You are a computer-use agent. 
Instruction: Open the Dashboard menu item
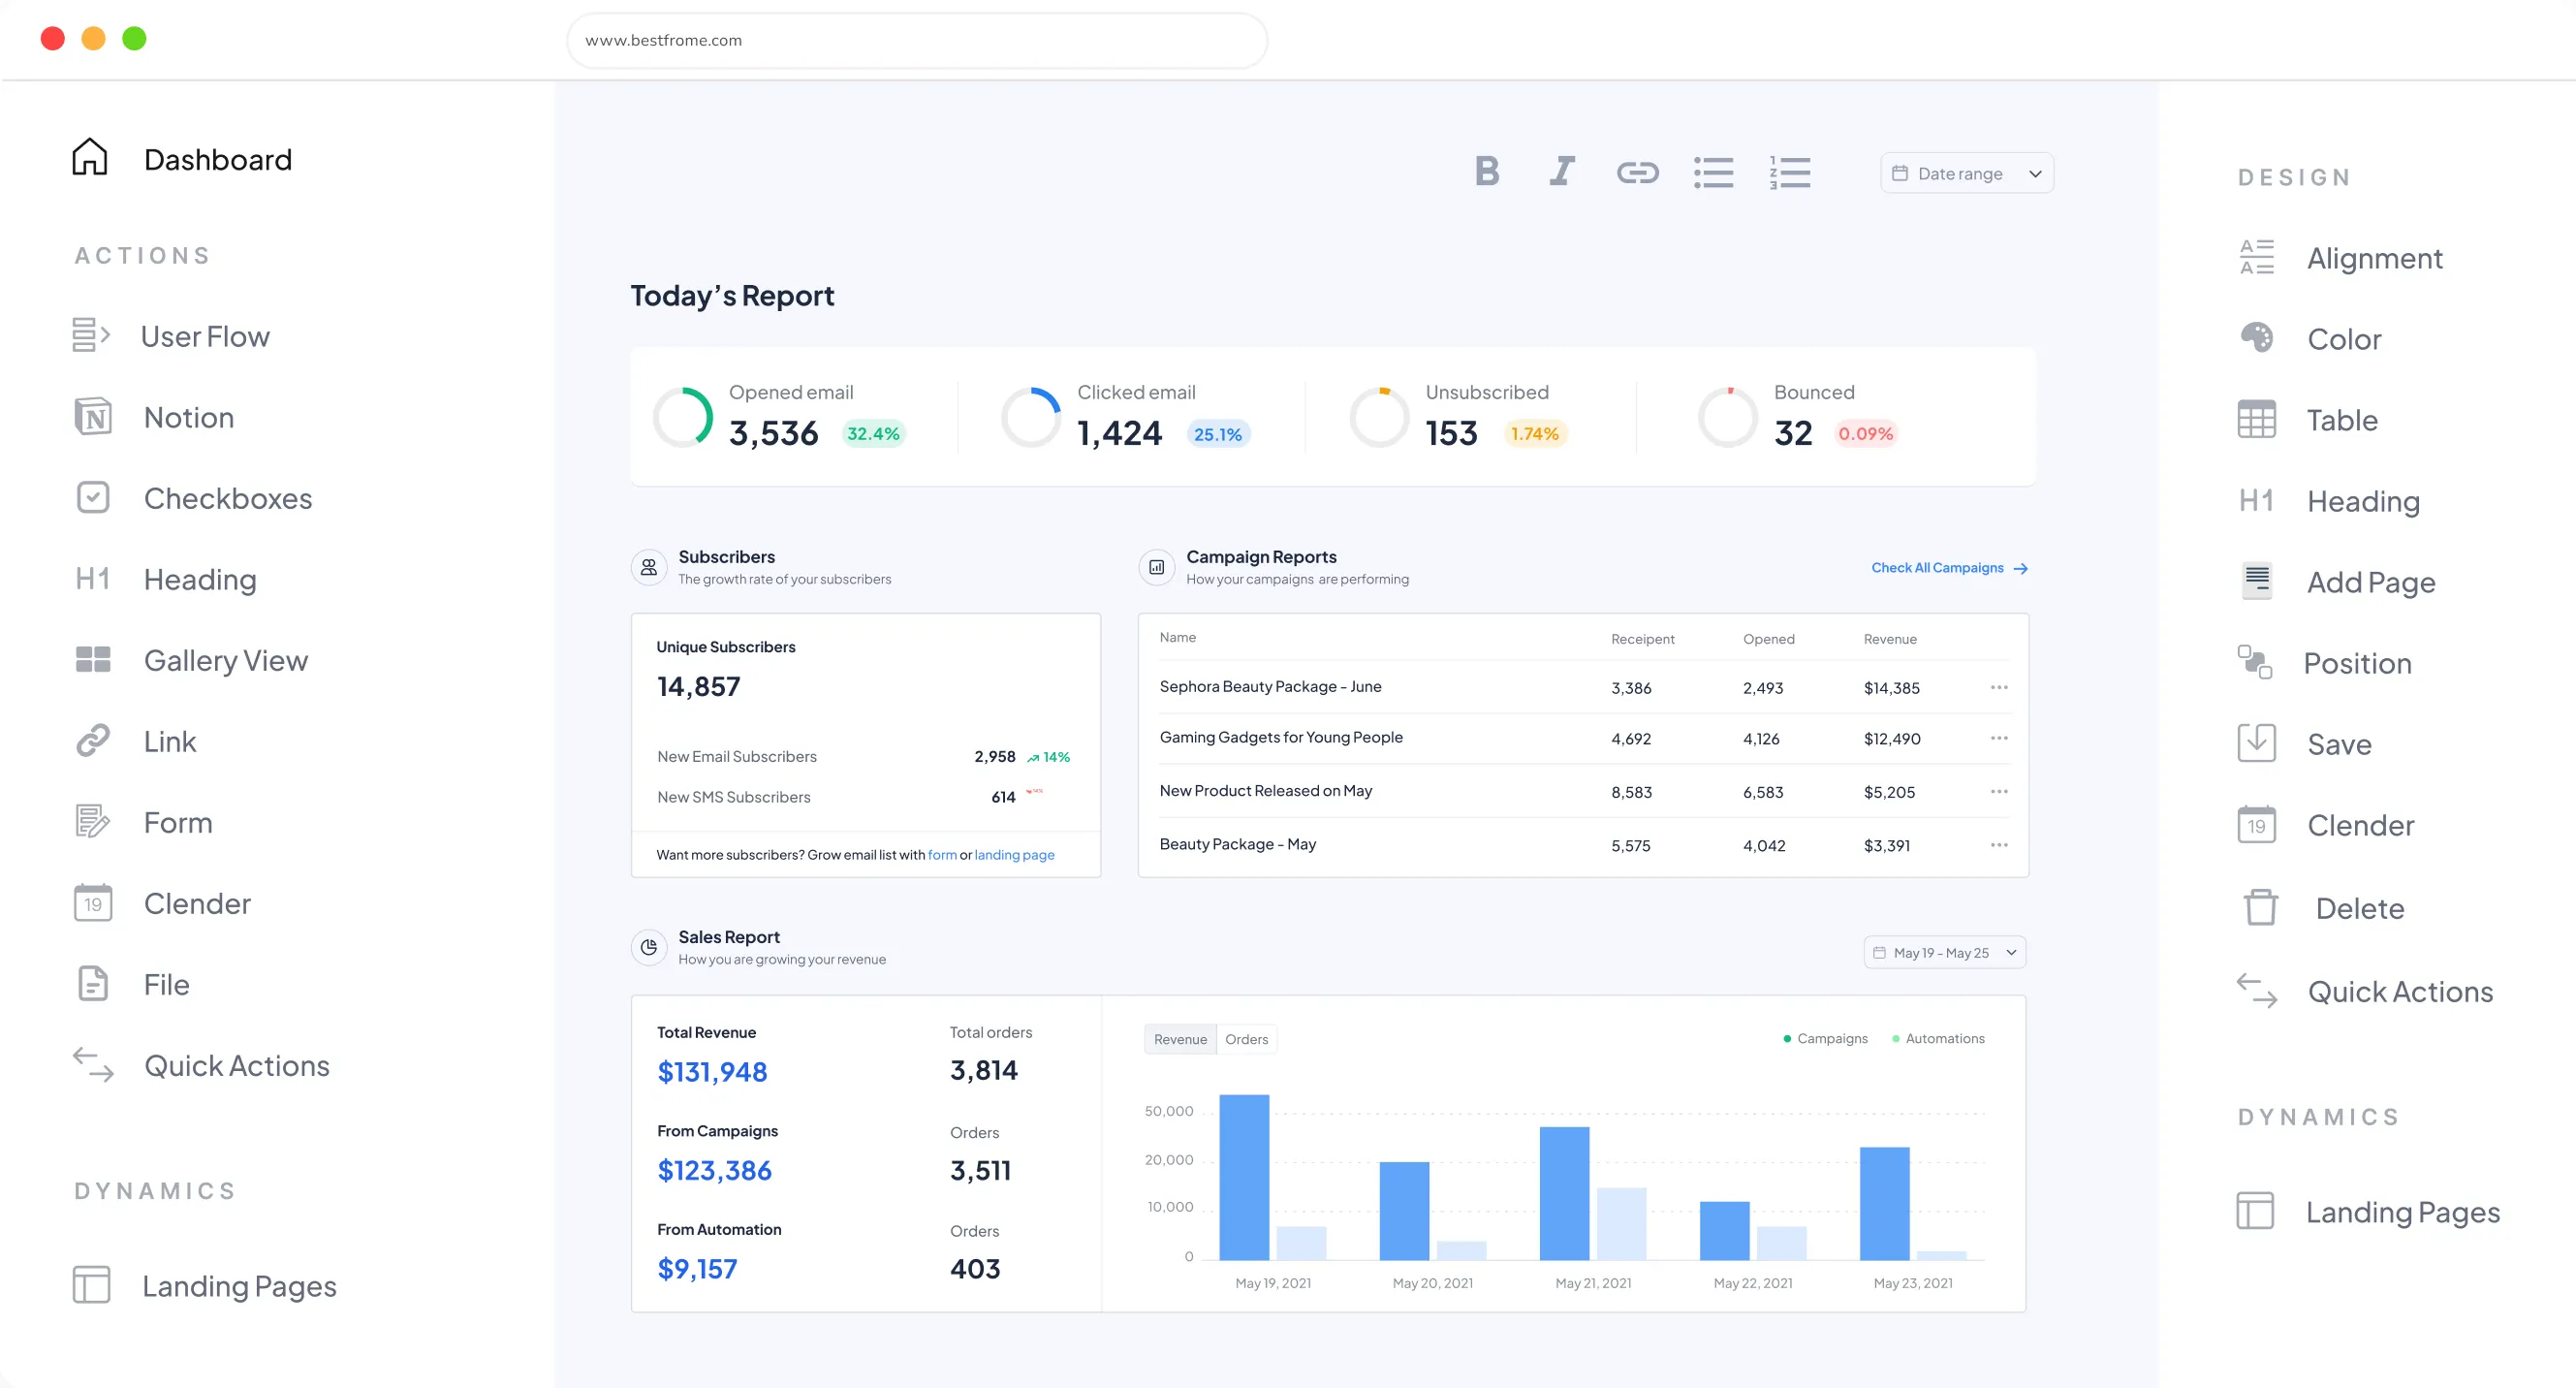click(x=217, y=159)
